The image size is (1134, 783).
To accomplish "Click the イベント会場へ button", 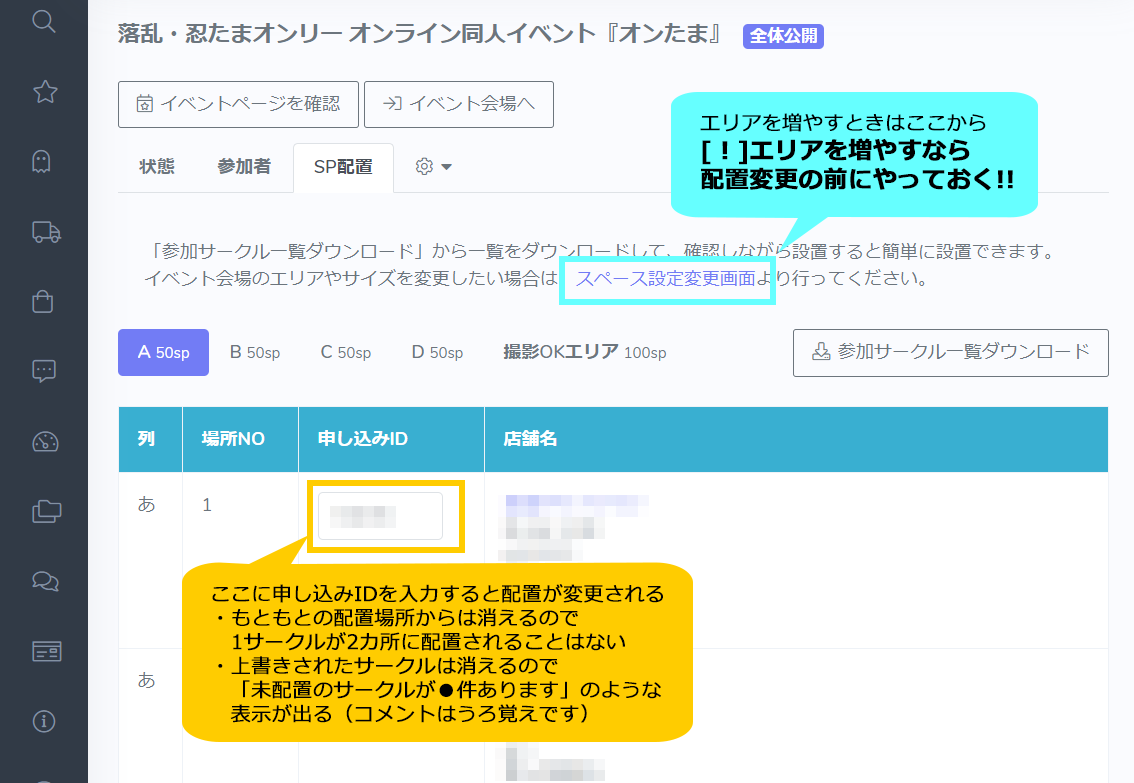I will pos(459,104).
